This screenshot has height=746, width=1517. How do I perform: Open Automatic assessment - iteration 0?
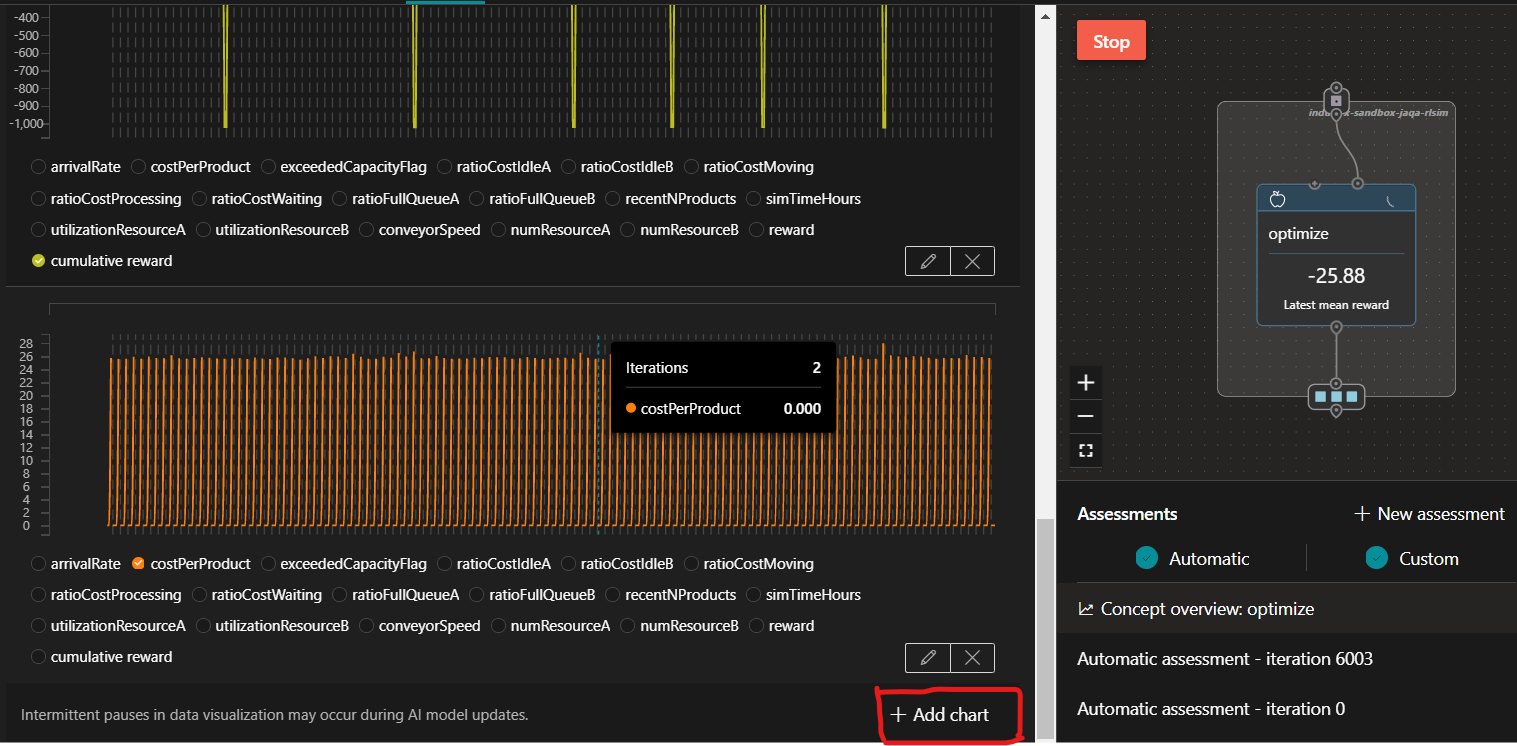[1287, 709]
